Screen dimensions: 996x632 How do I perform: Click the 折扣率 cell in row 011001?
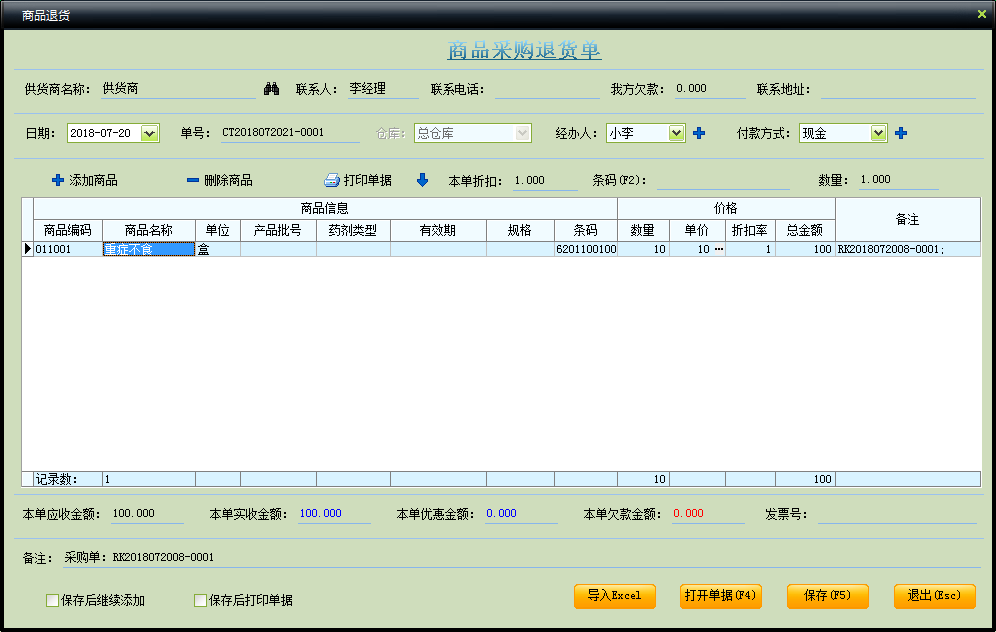[750, 249]
